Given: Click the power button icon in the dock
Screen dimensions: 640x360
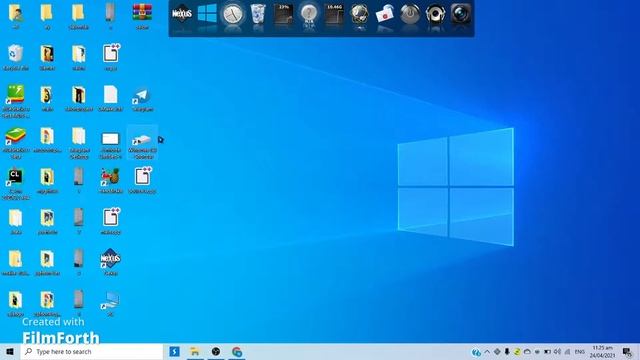Looking at the screenshot, I should click(410, 14).
